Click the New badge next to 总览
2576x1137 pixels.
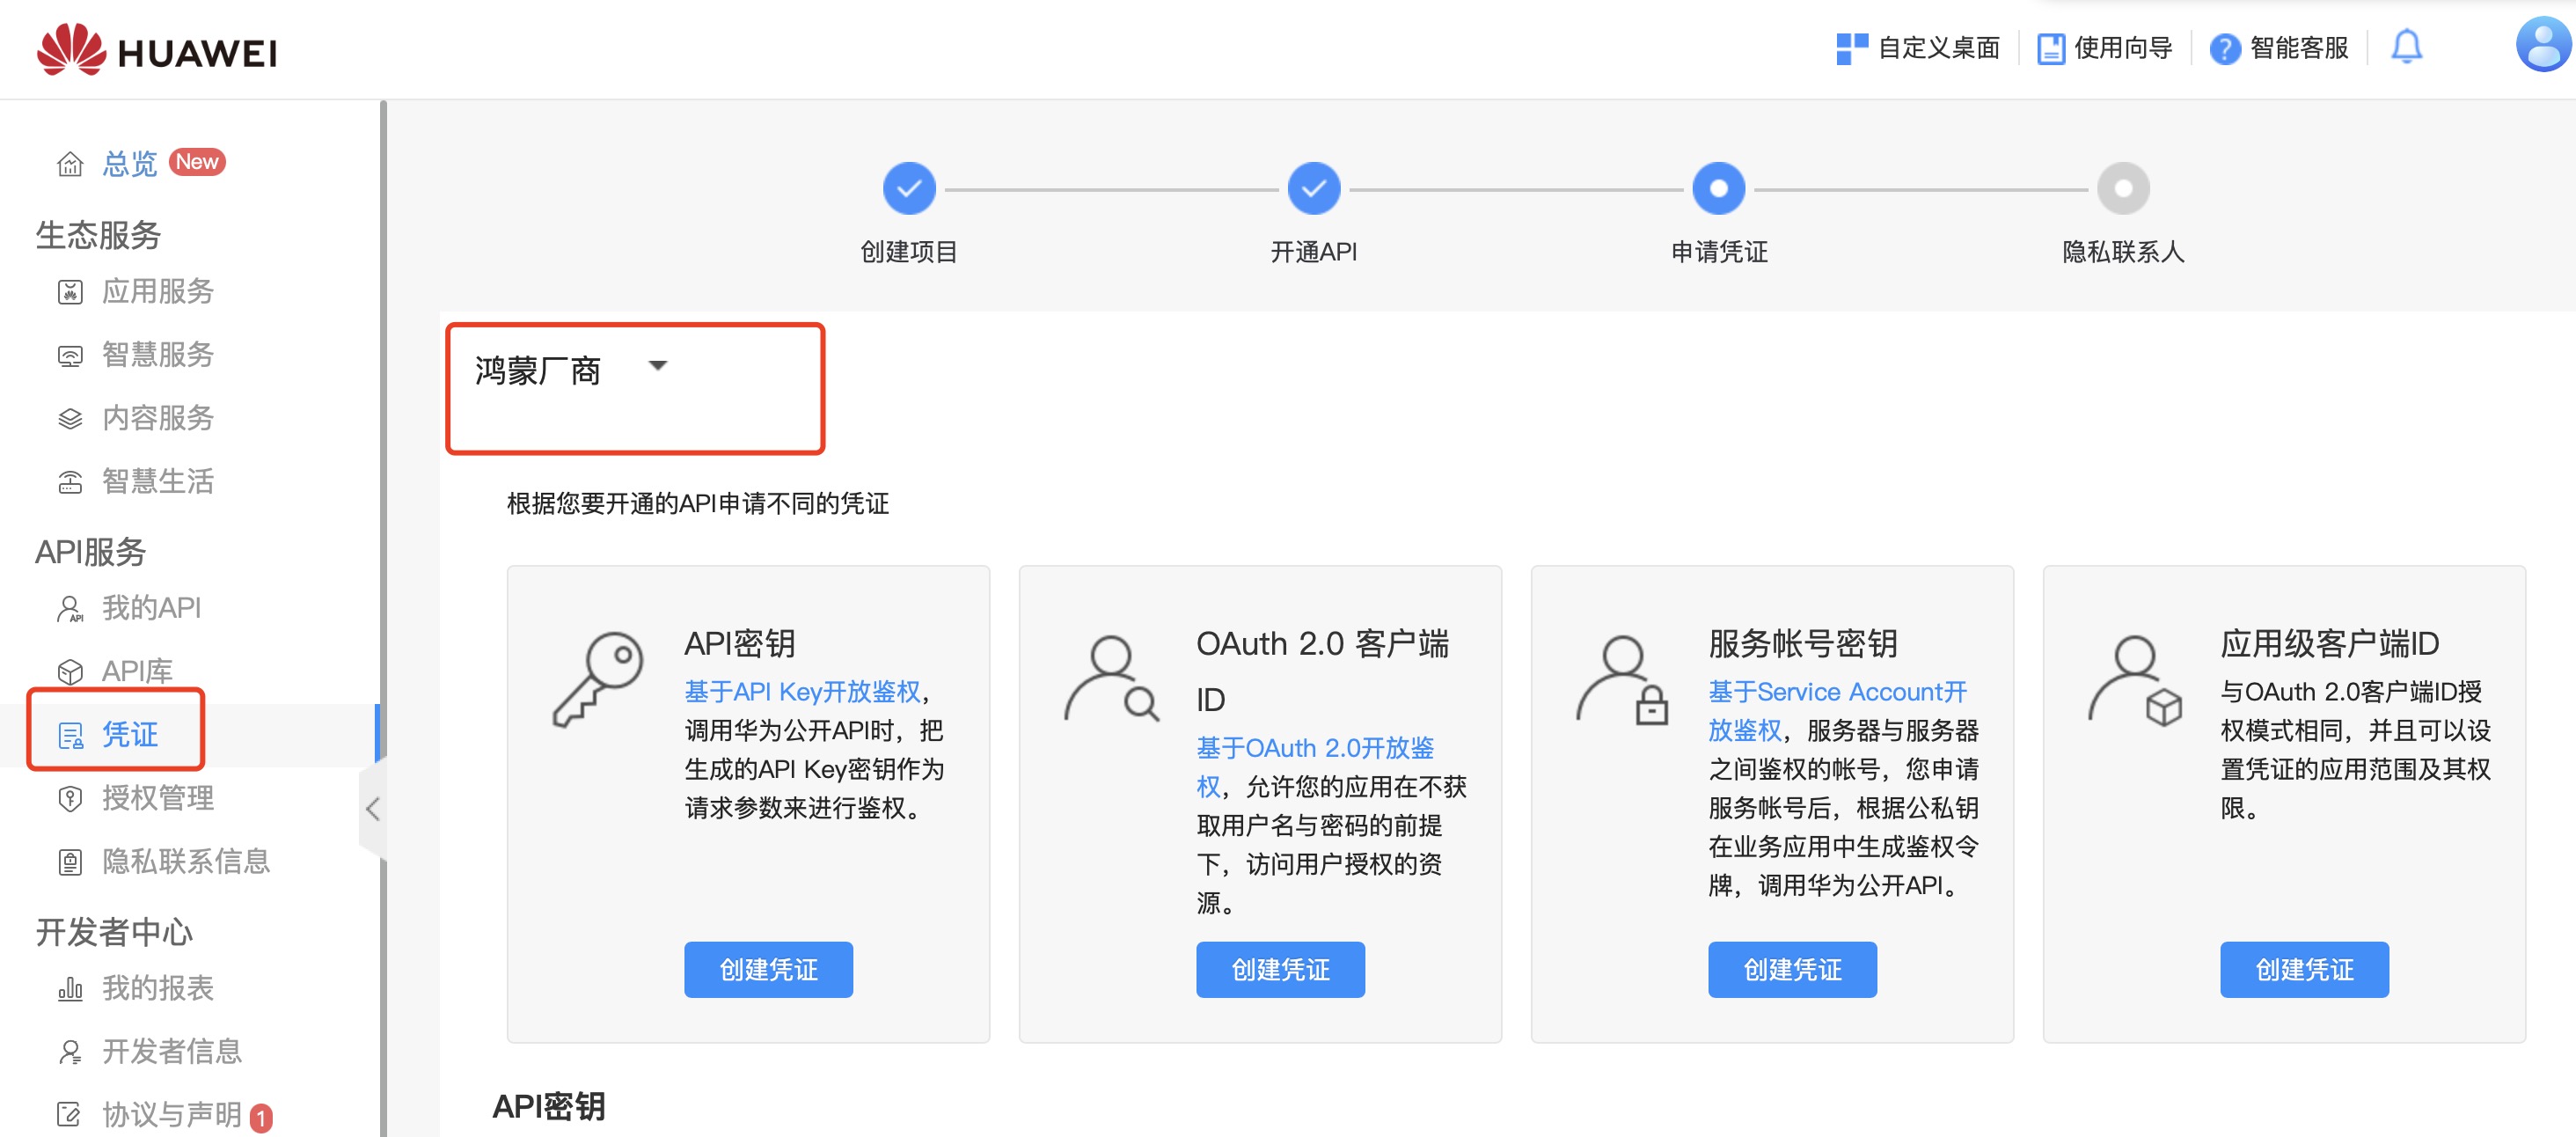click(197, 162)
